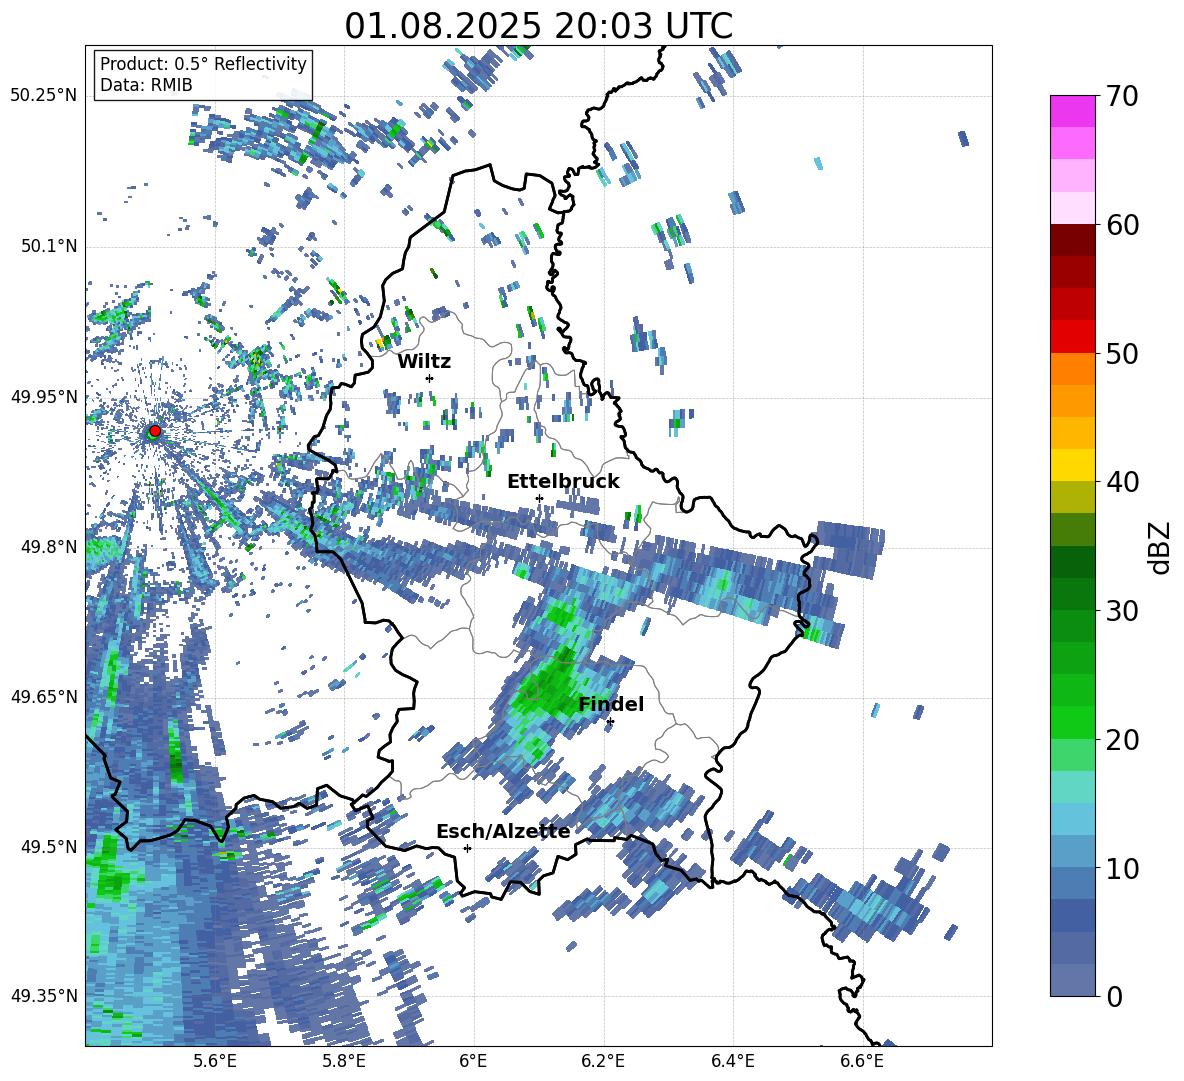Click the 50.25°N latitude label
This screenshot has width=1184, height=1081.
point(44,96)
